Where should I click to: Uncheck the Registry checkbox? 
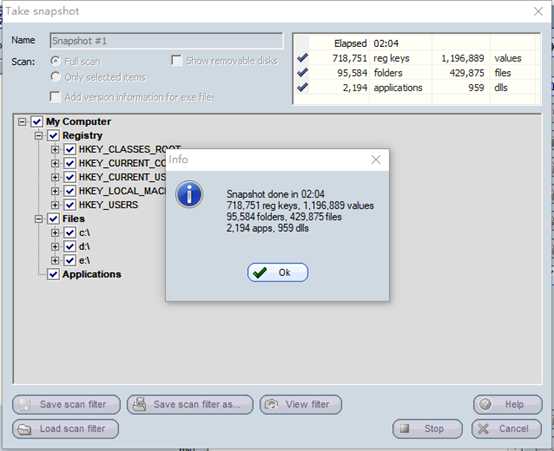(x=53, y=135)
